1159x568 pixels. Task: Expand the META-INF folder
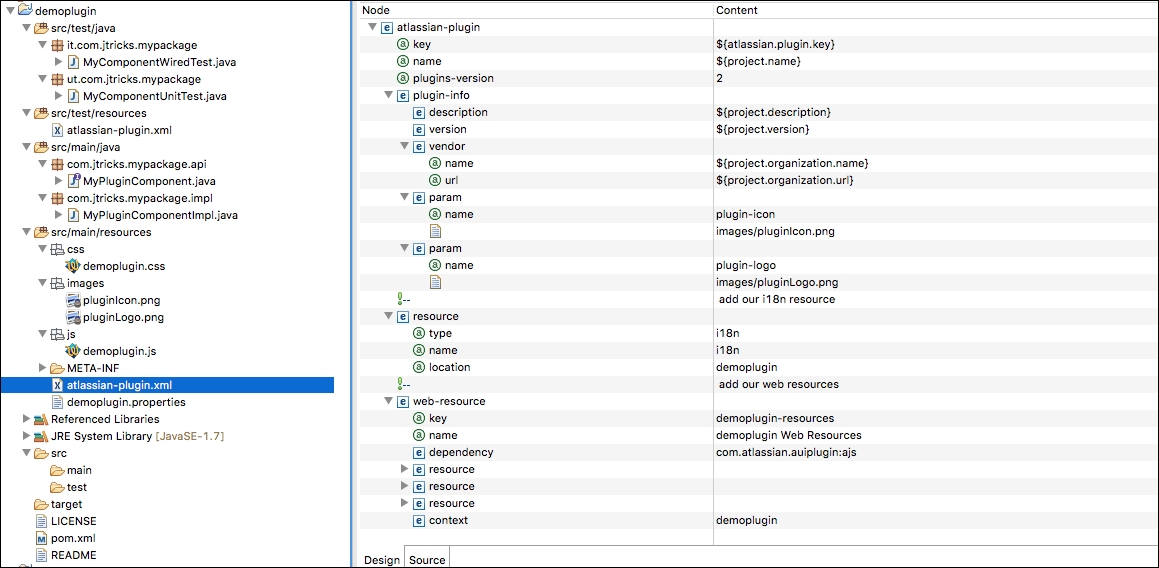coord(42,368)
